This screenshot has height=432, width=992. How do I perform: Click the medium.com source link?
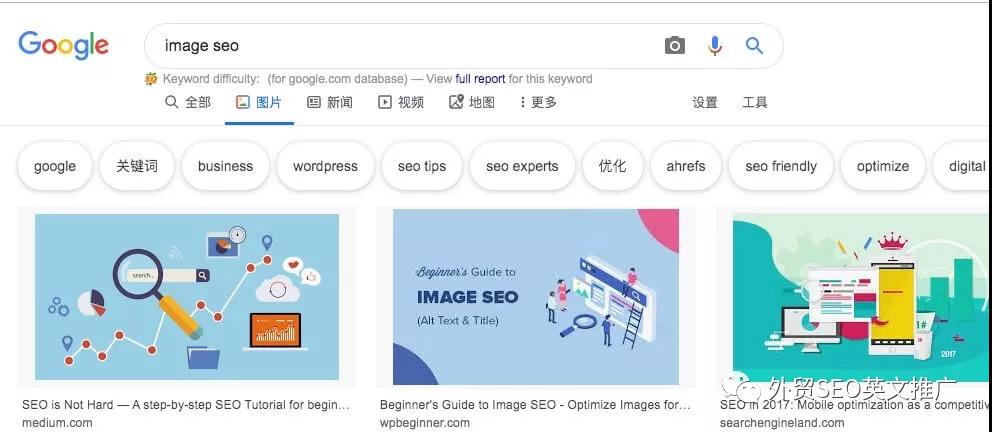point(57,423)
